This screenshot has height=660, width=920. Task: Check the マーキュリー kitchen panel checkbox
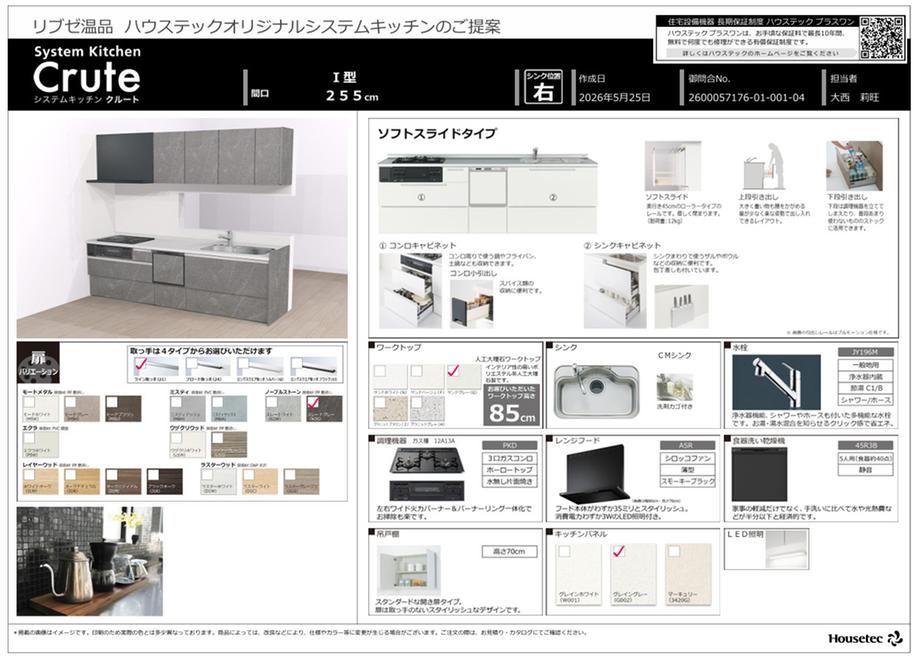coord(674,551)
